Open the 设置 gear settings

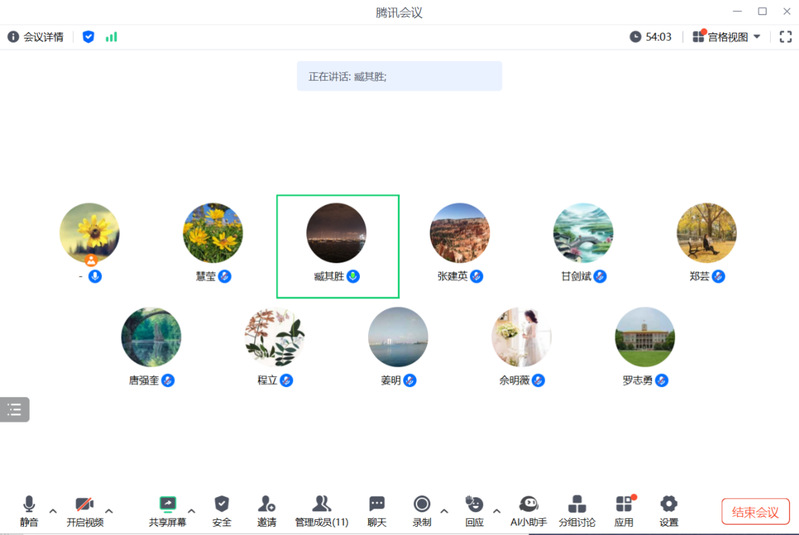[668, 504]
